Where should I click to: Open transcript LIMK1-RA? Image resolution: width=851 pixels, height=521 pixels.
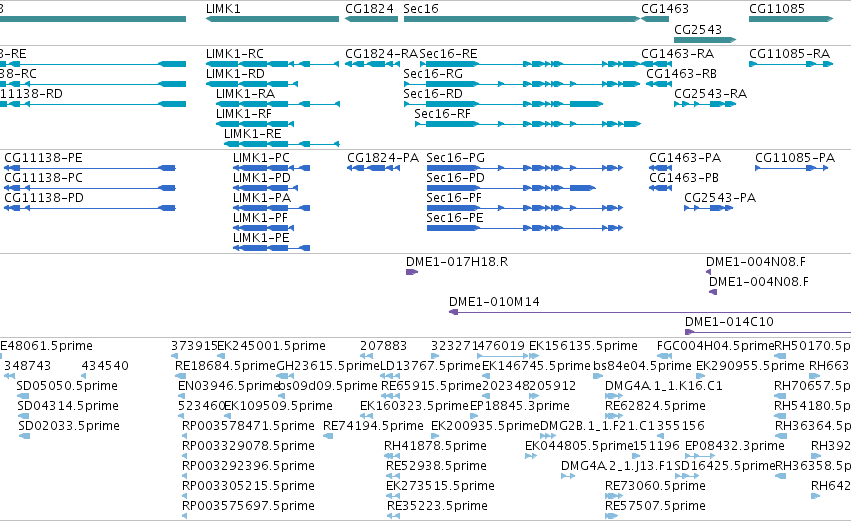pos(278,104)
